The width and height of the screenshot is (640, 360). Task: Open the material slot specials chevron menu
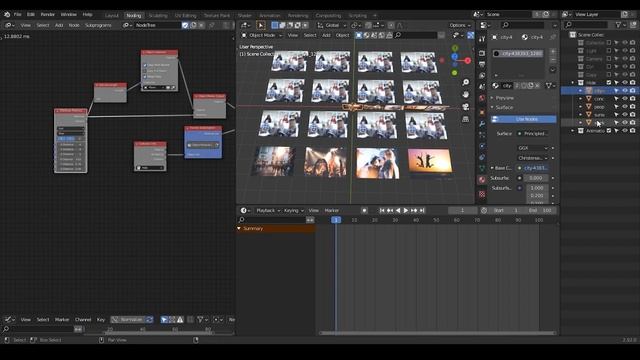[x=553, y=70]
